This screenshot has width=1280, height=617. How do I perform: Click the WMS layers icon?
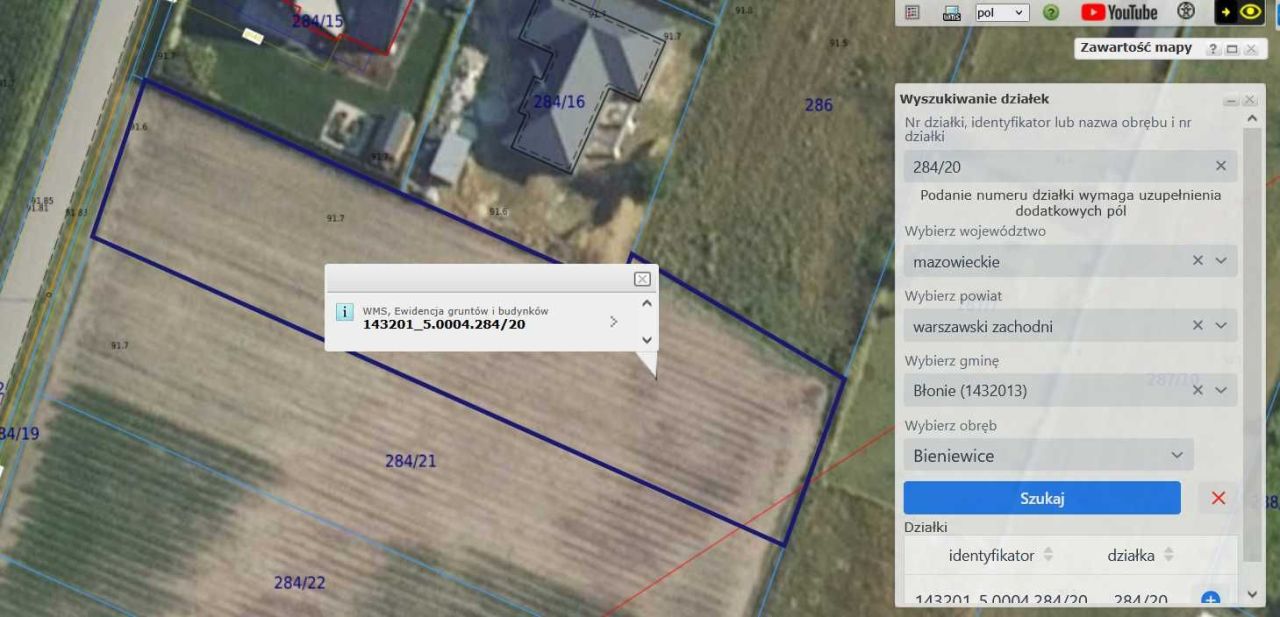[x=951, y=13]
